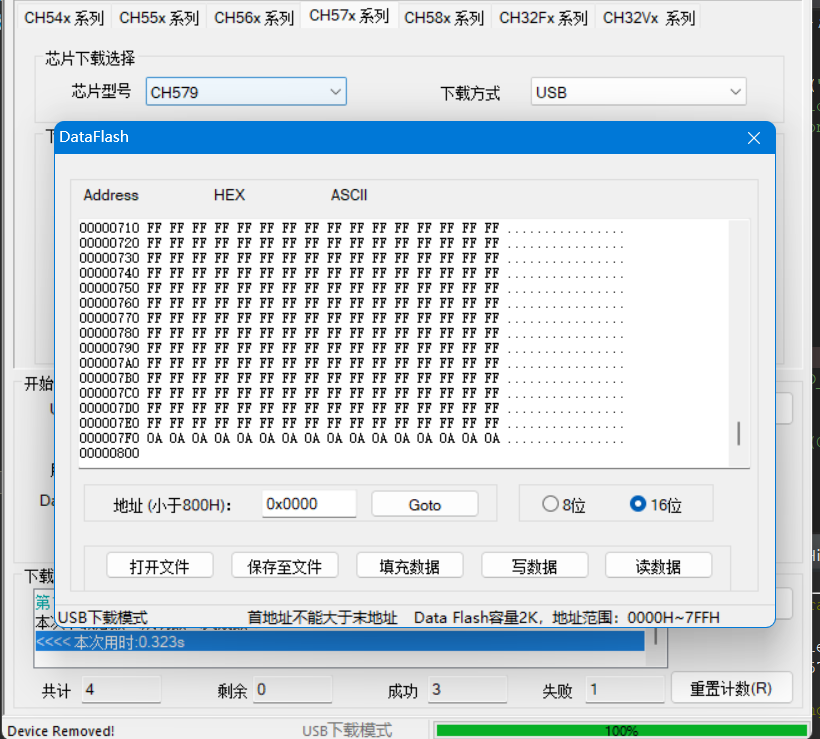Click the hex view vertical scrollbar
Viewport: 820px width, 739px height.
(738, 434)
